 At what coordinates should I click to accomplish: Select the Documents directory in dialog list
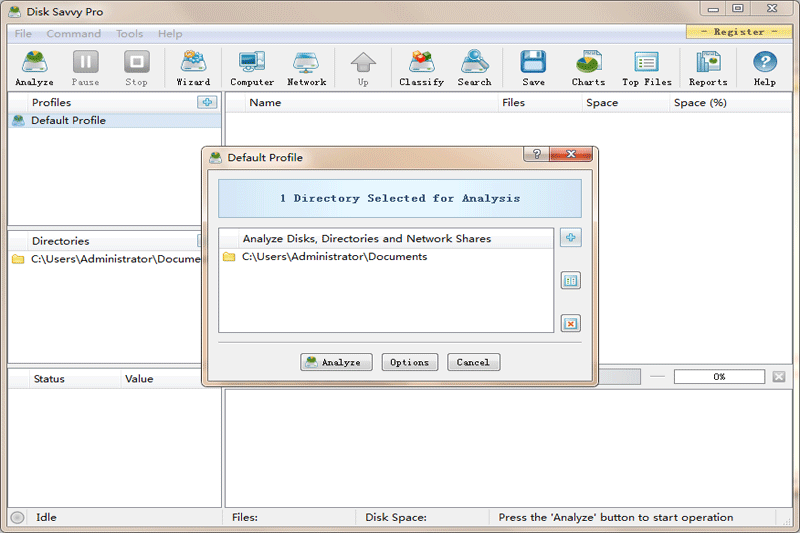tap(334, 257)
